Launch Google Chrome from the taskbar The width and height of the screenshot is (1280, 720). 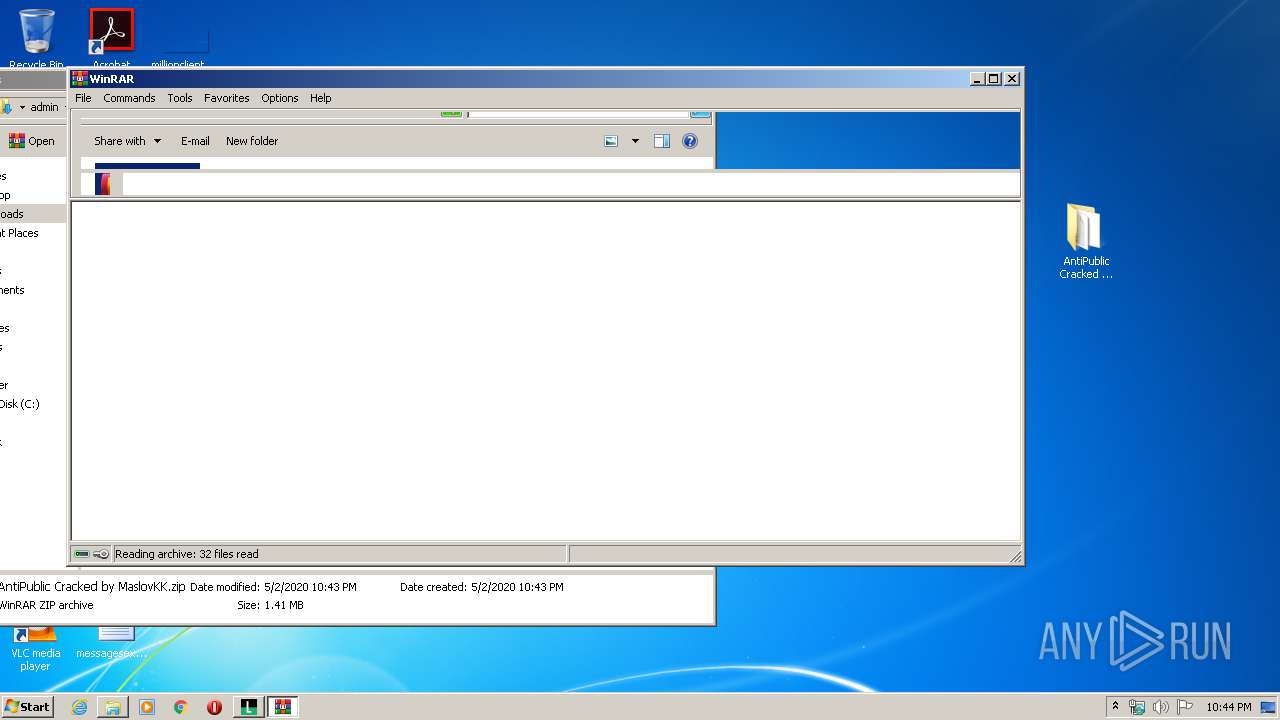(181, 707)
